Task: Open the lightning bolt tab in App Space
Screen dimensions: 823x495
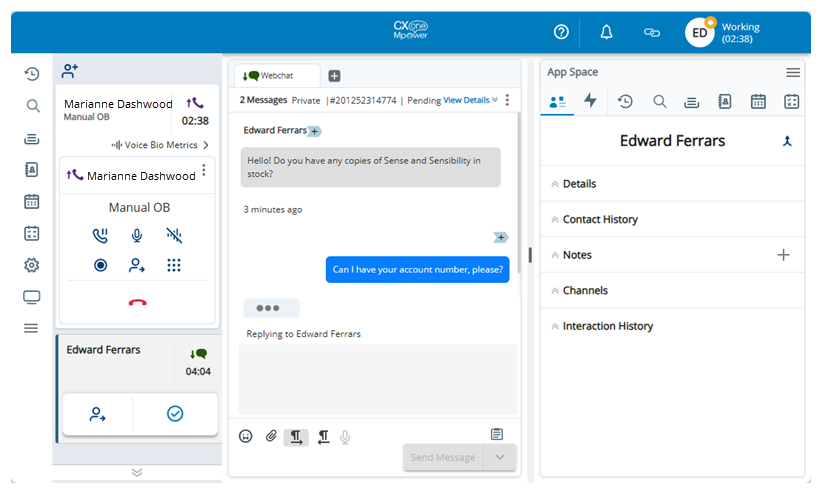Action: [590, 100]
